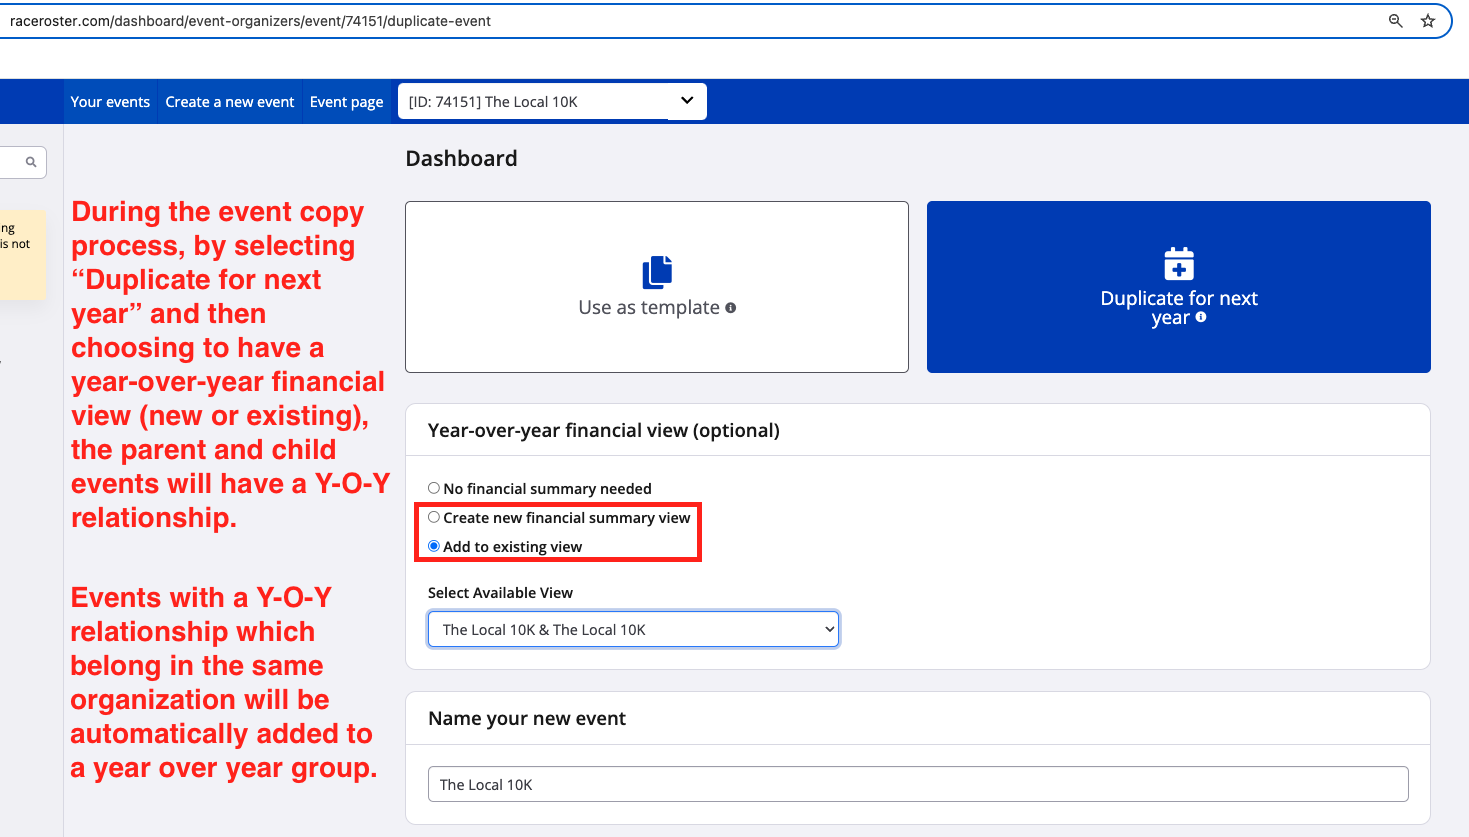Screen dimensions: 1469x837
Task: Open the Event page nav link
Action: click(346, 102)
